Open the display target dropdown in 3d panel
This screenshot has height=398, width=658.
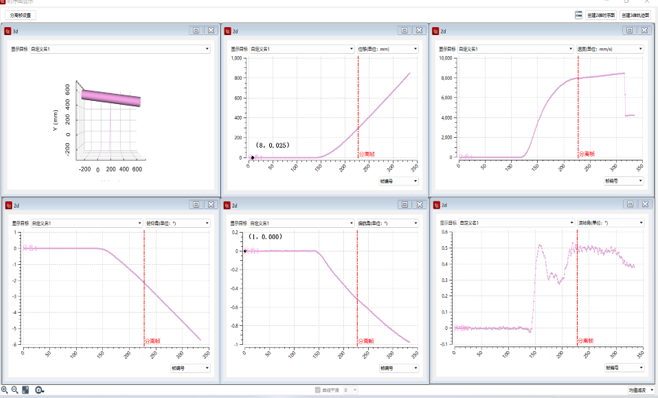click(120, 49)
